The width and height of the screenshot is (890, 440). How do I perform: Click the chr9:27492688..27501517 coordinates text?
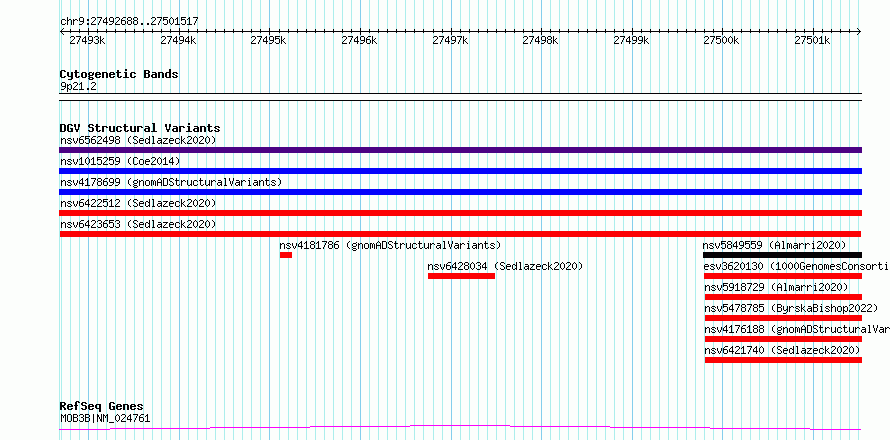point(129,22)
